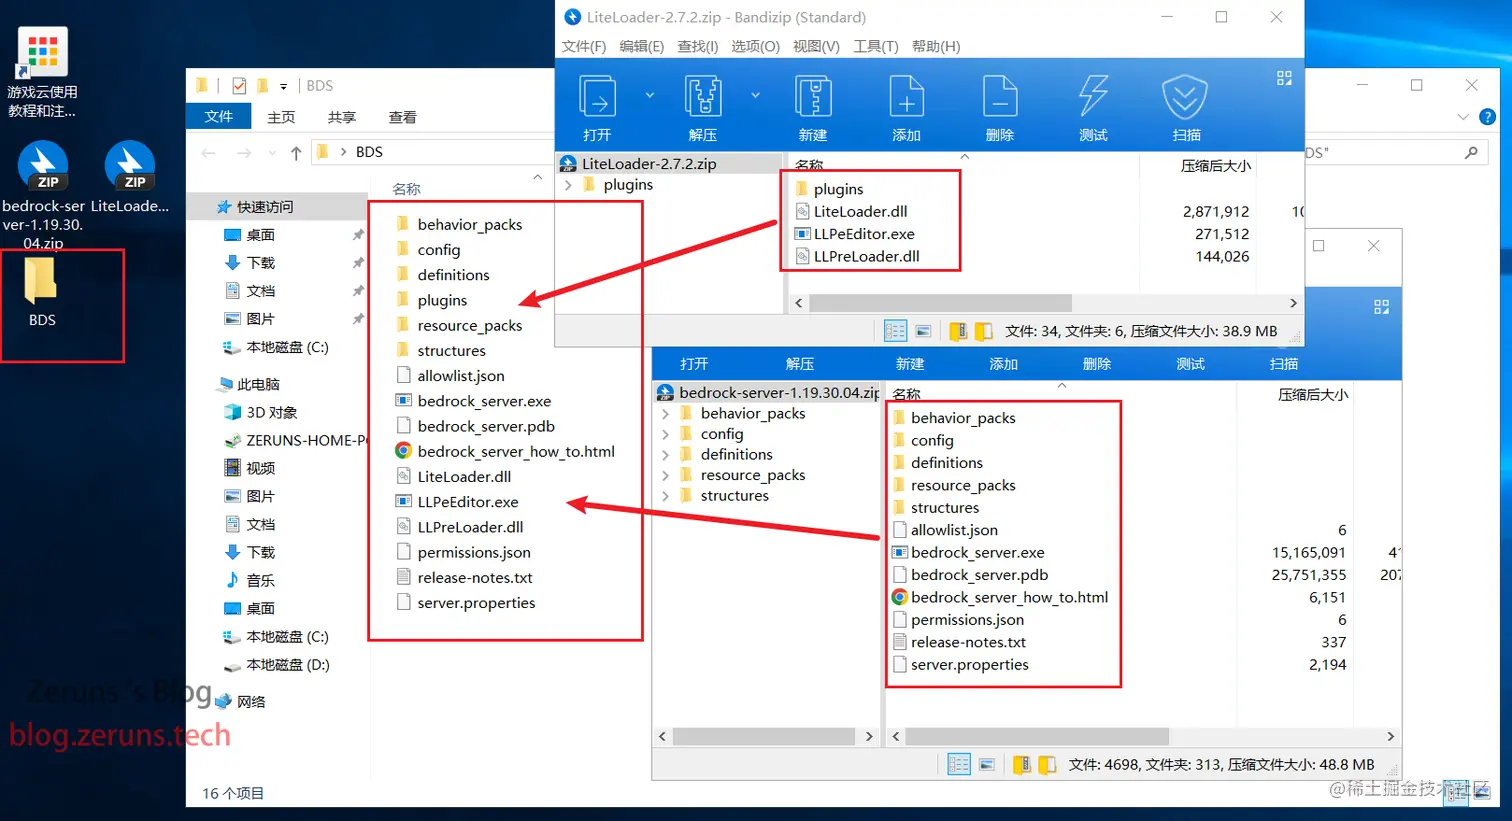The image size is (1512, 821).
Task: Click the BDS address bar path
Action: click(369, 152)
